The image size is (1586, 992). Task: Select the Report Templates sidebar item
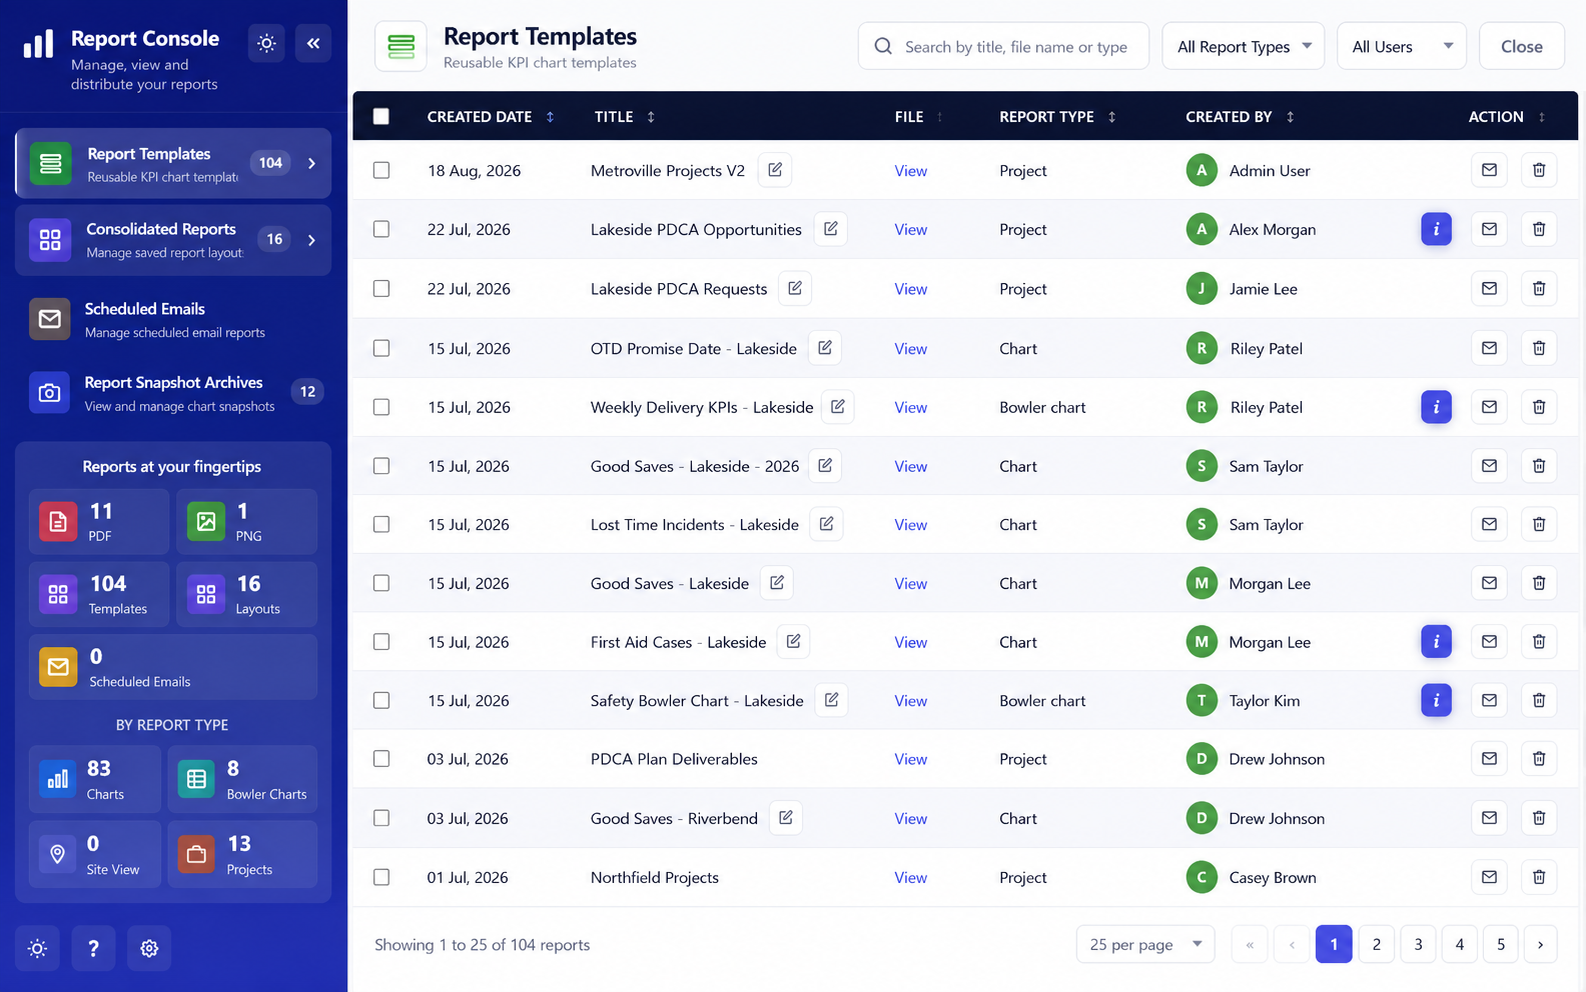173,163
